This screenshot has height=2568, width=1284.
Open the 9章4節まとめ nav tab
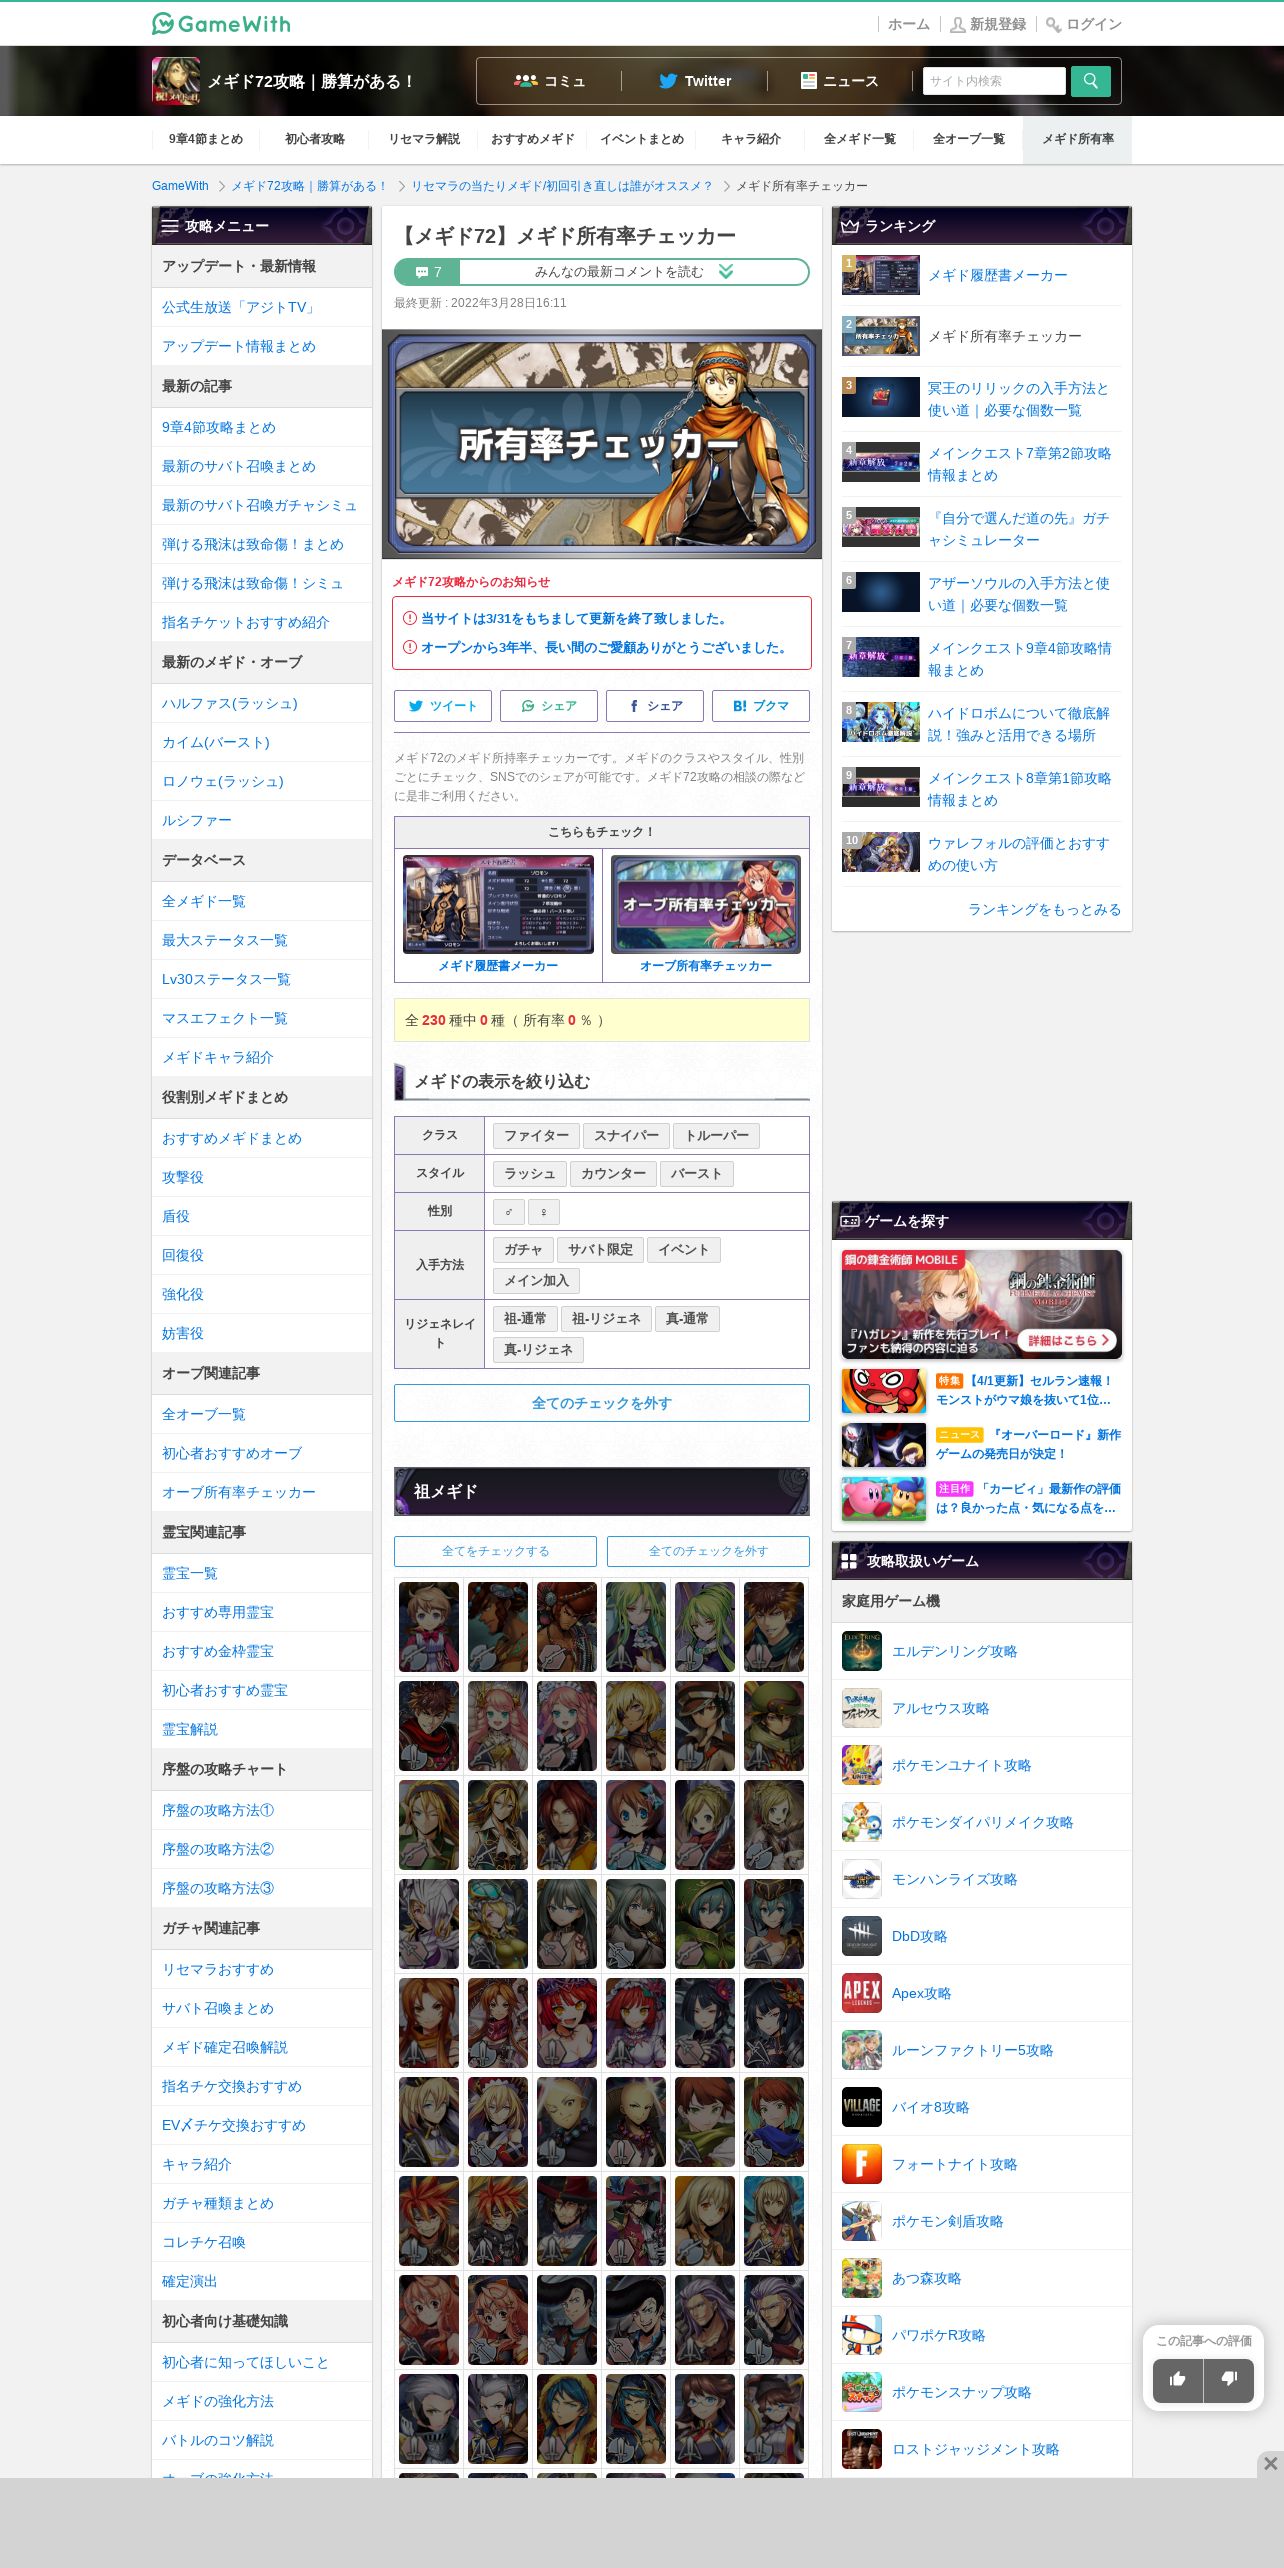coord(206,139)
